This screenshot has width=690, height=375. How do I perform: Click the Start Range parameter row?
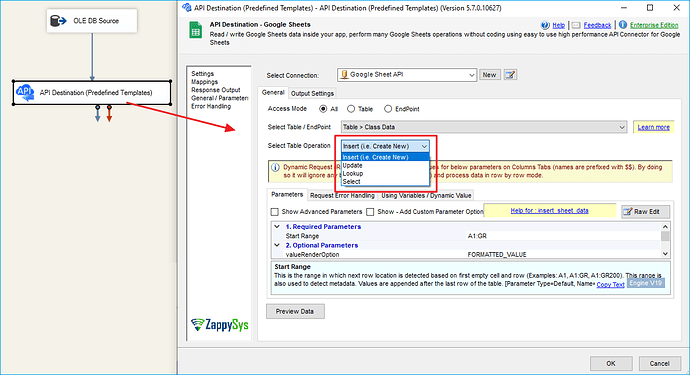click(467, 236)
